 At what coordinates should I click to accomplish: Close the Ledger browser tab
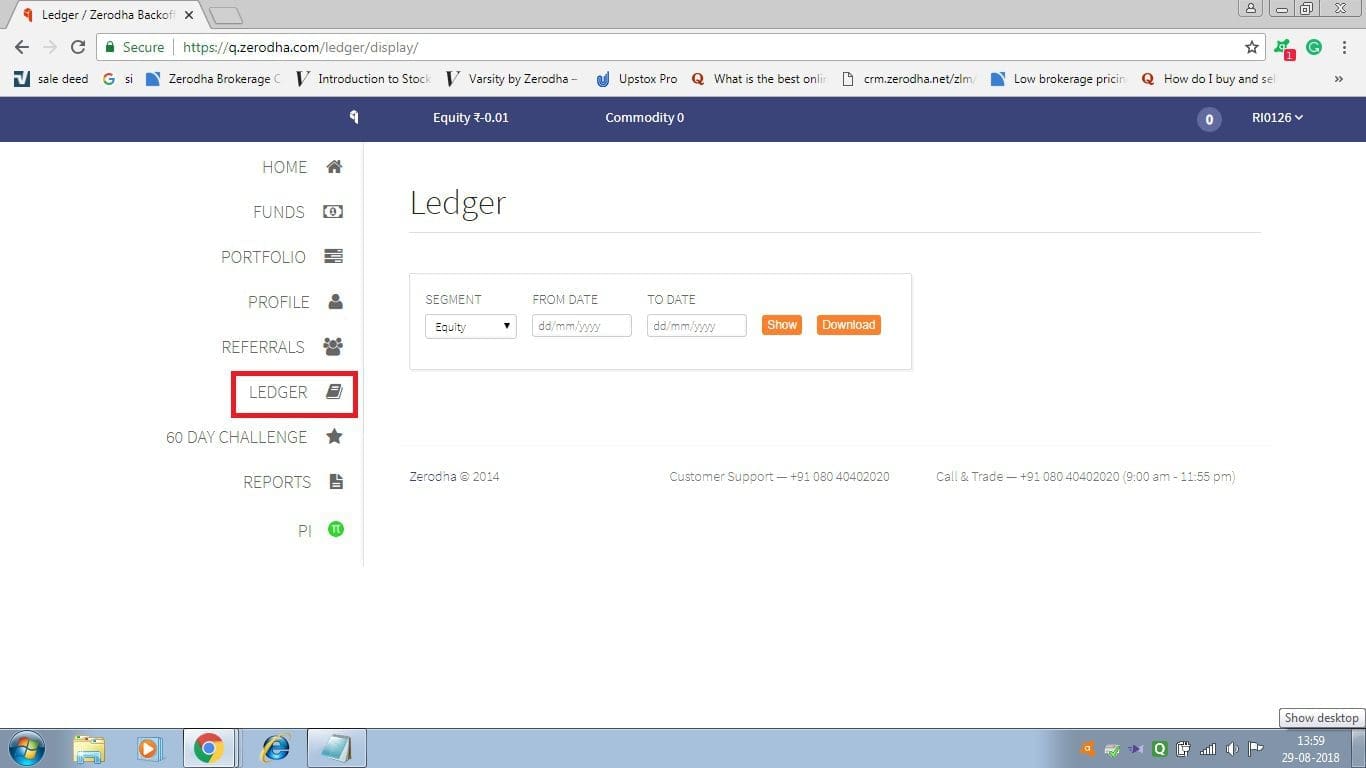(x=189, y=15)
